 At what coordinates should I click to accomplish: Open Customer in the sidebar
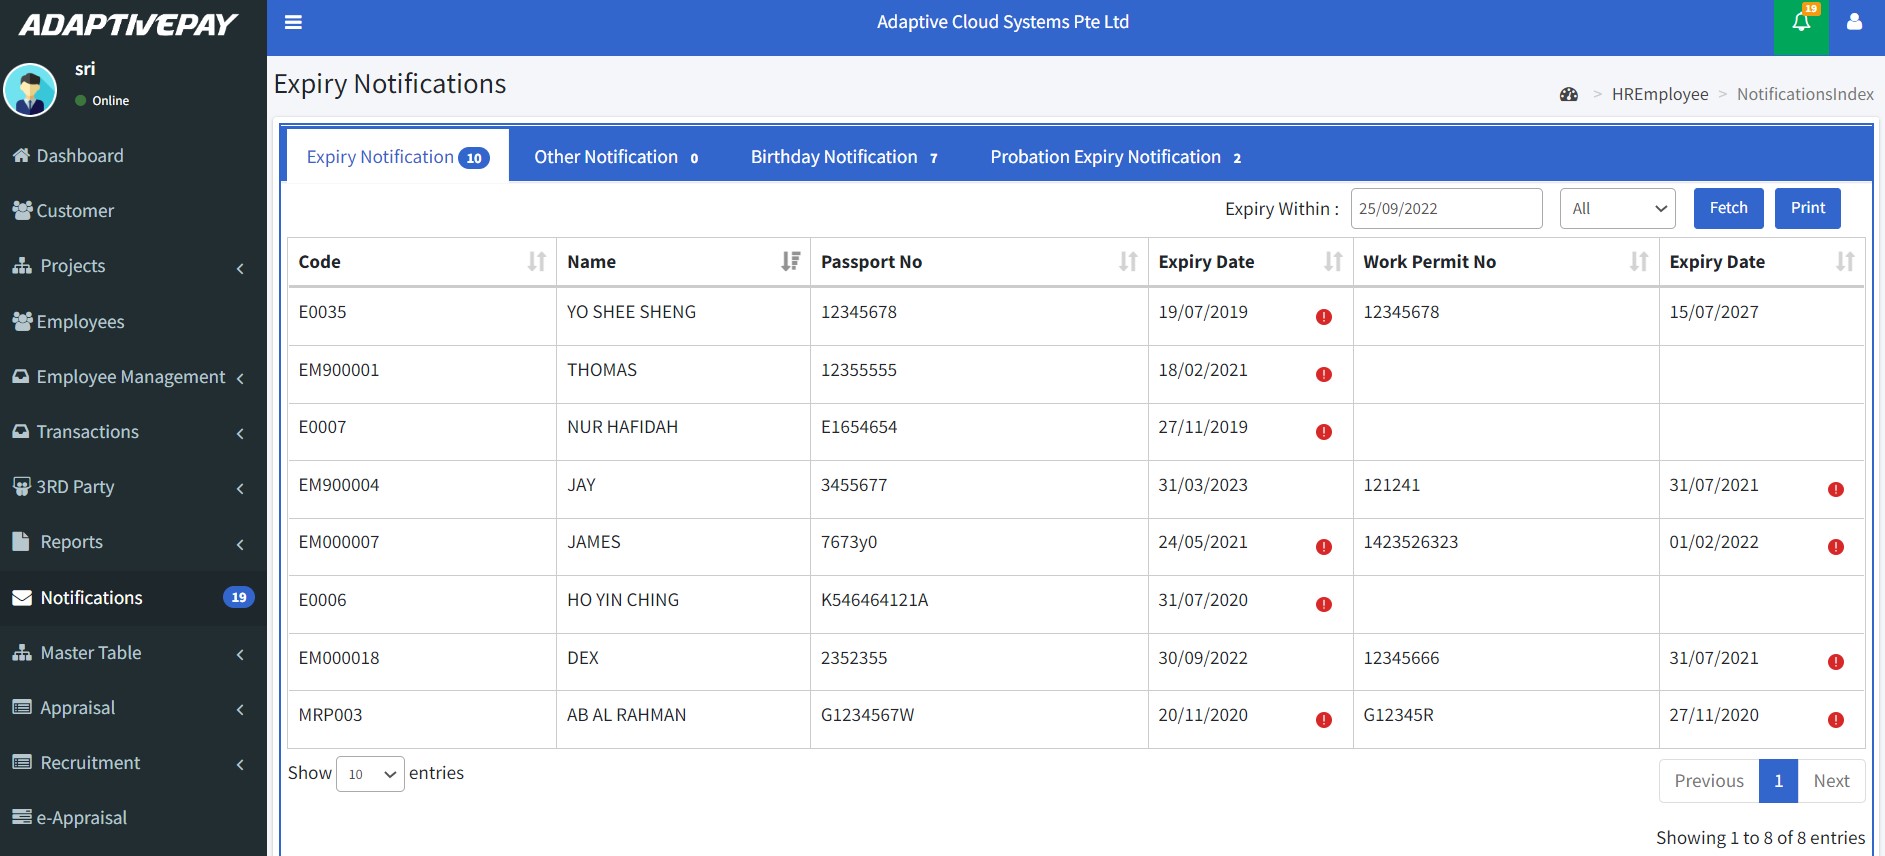133,211
